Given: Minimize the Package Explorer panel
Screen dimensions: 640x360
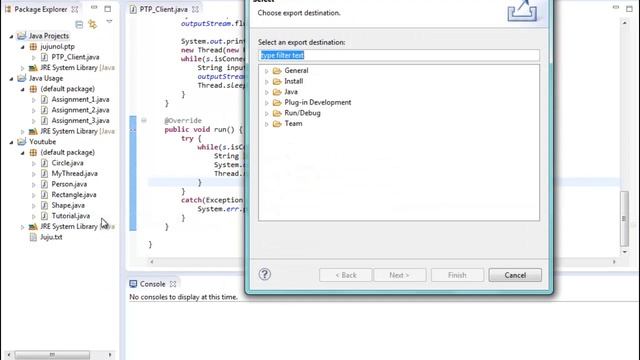Looking at the screenshot, I should 94,8.
